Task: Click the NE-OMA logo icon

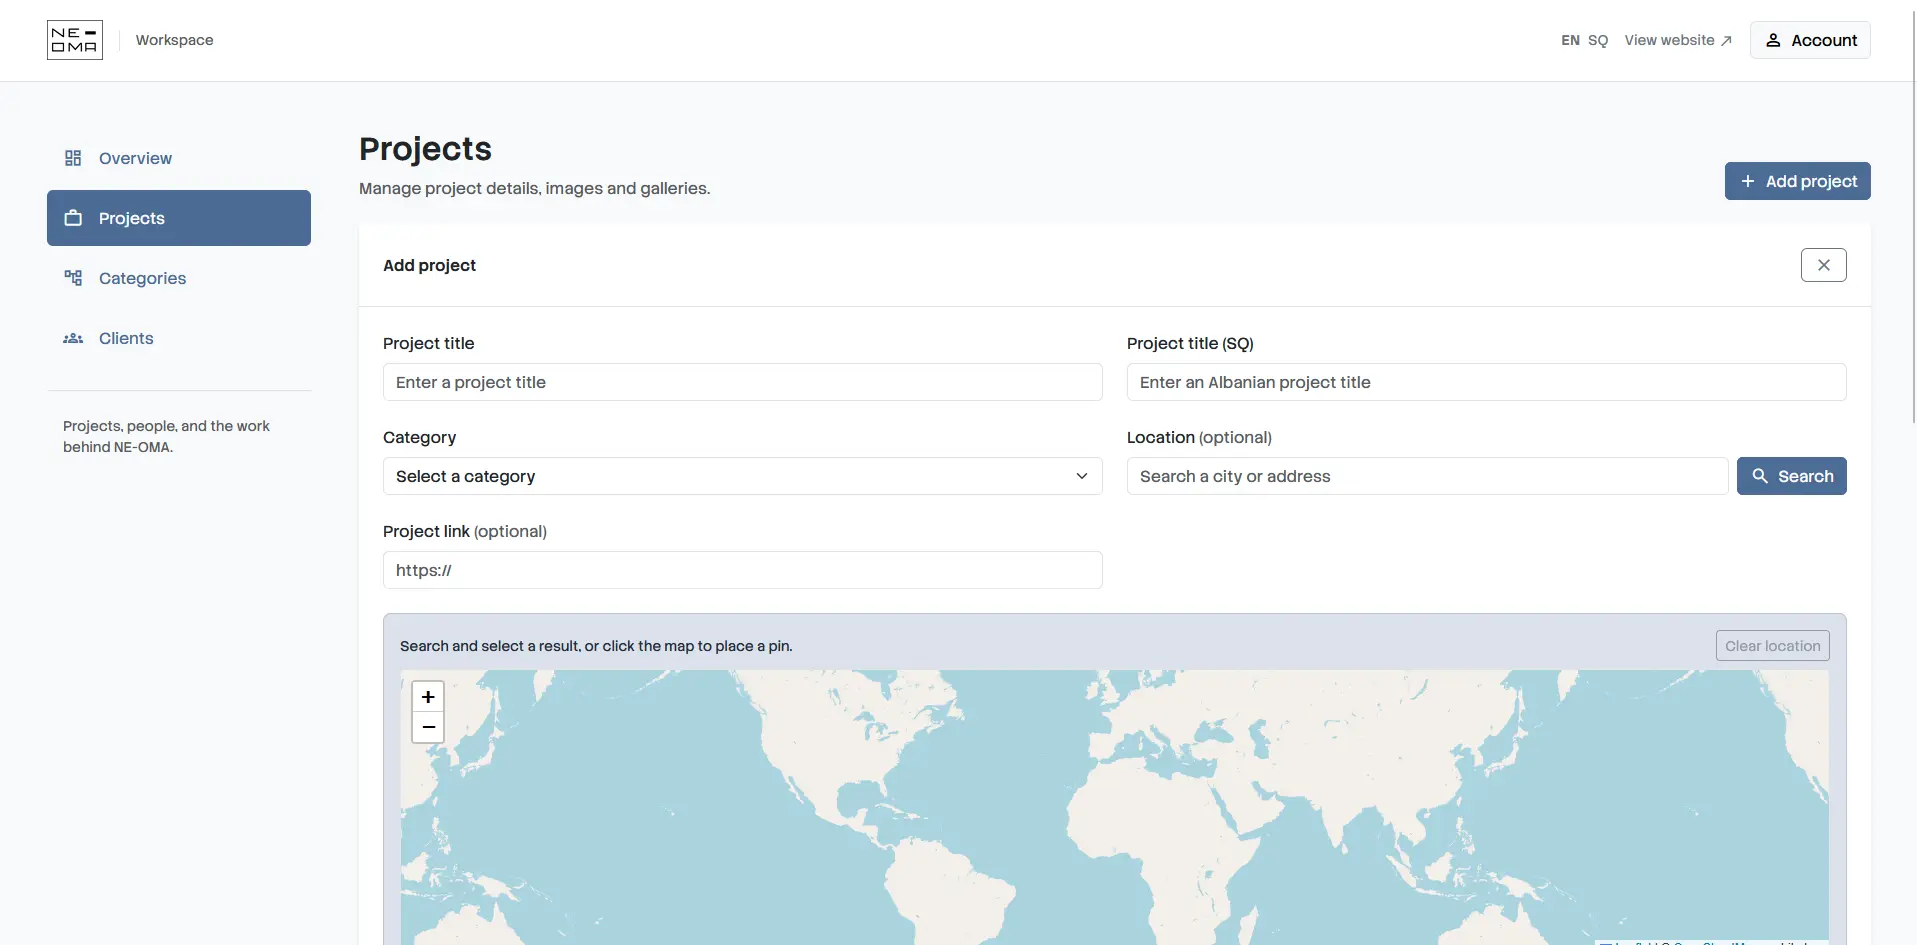Action: (75, 40)
